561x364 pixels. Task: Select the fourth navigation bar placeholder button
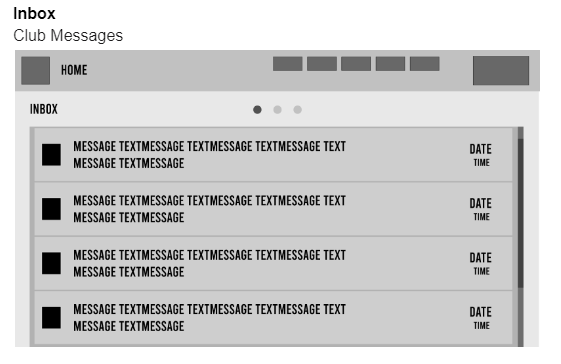(x=390, y=64)
